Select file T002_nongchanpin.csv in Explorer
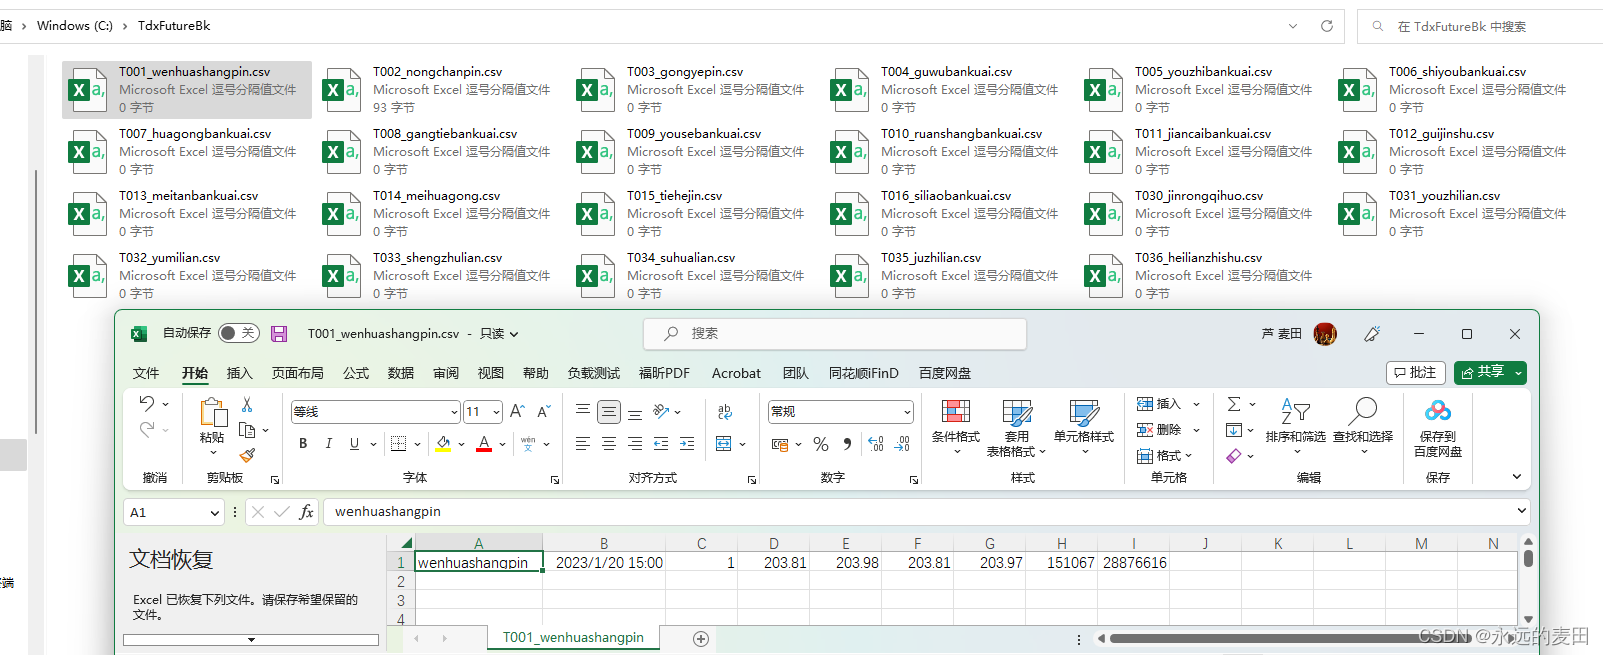 (x=440, y=90)
